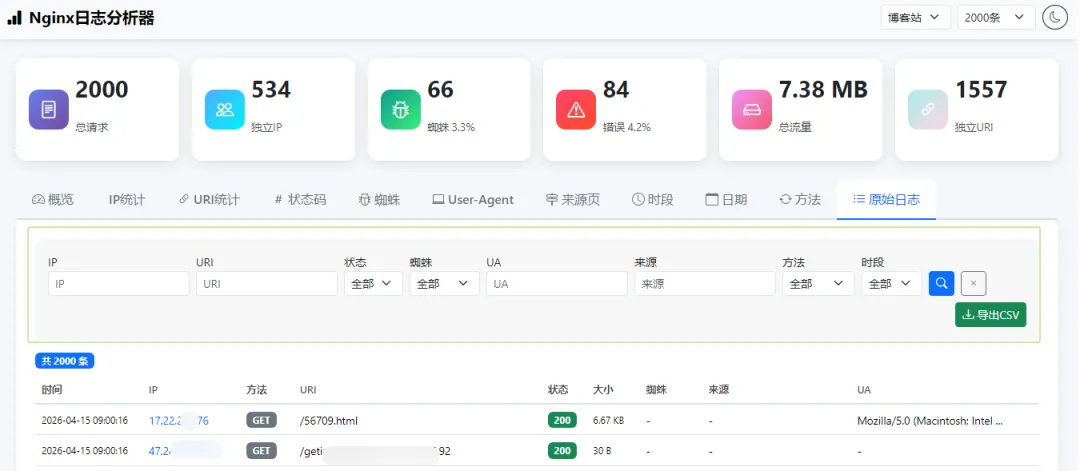Click the unique URI link chain icon
Viewport: 1080px width, 471px height.
point(928,109)
